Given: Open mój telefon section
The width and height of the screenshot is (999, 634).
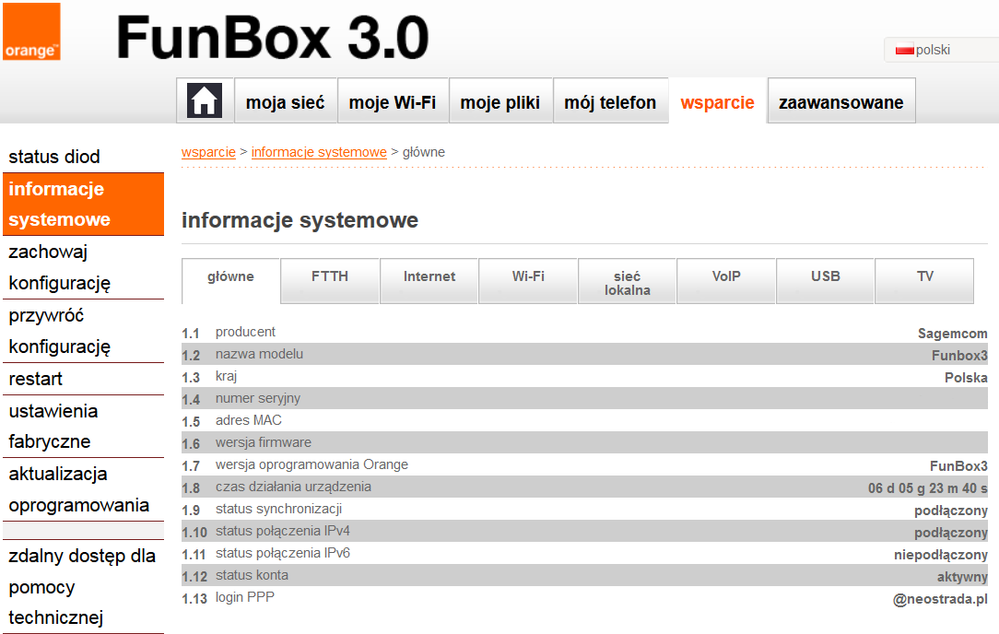Looking at the screenshot, I should [610, 100].
